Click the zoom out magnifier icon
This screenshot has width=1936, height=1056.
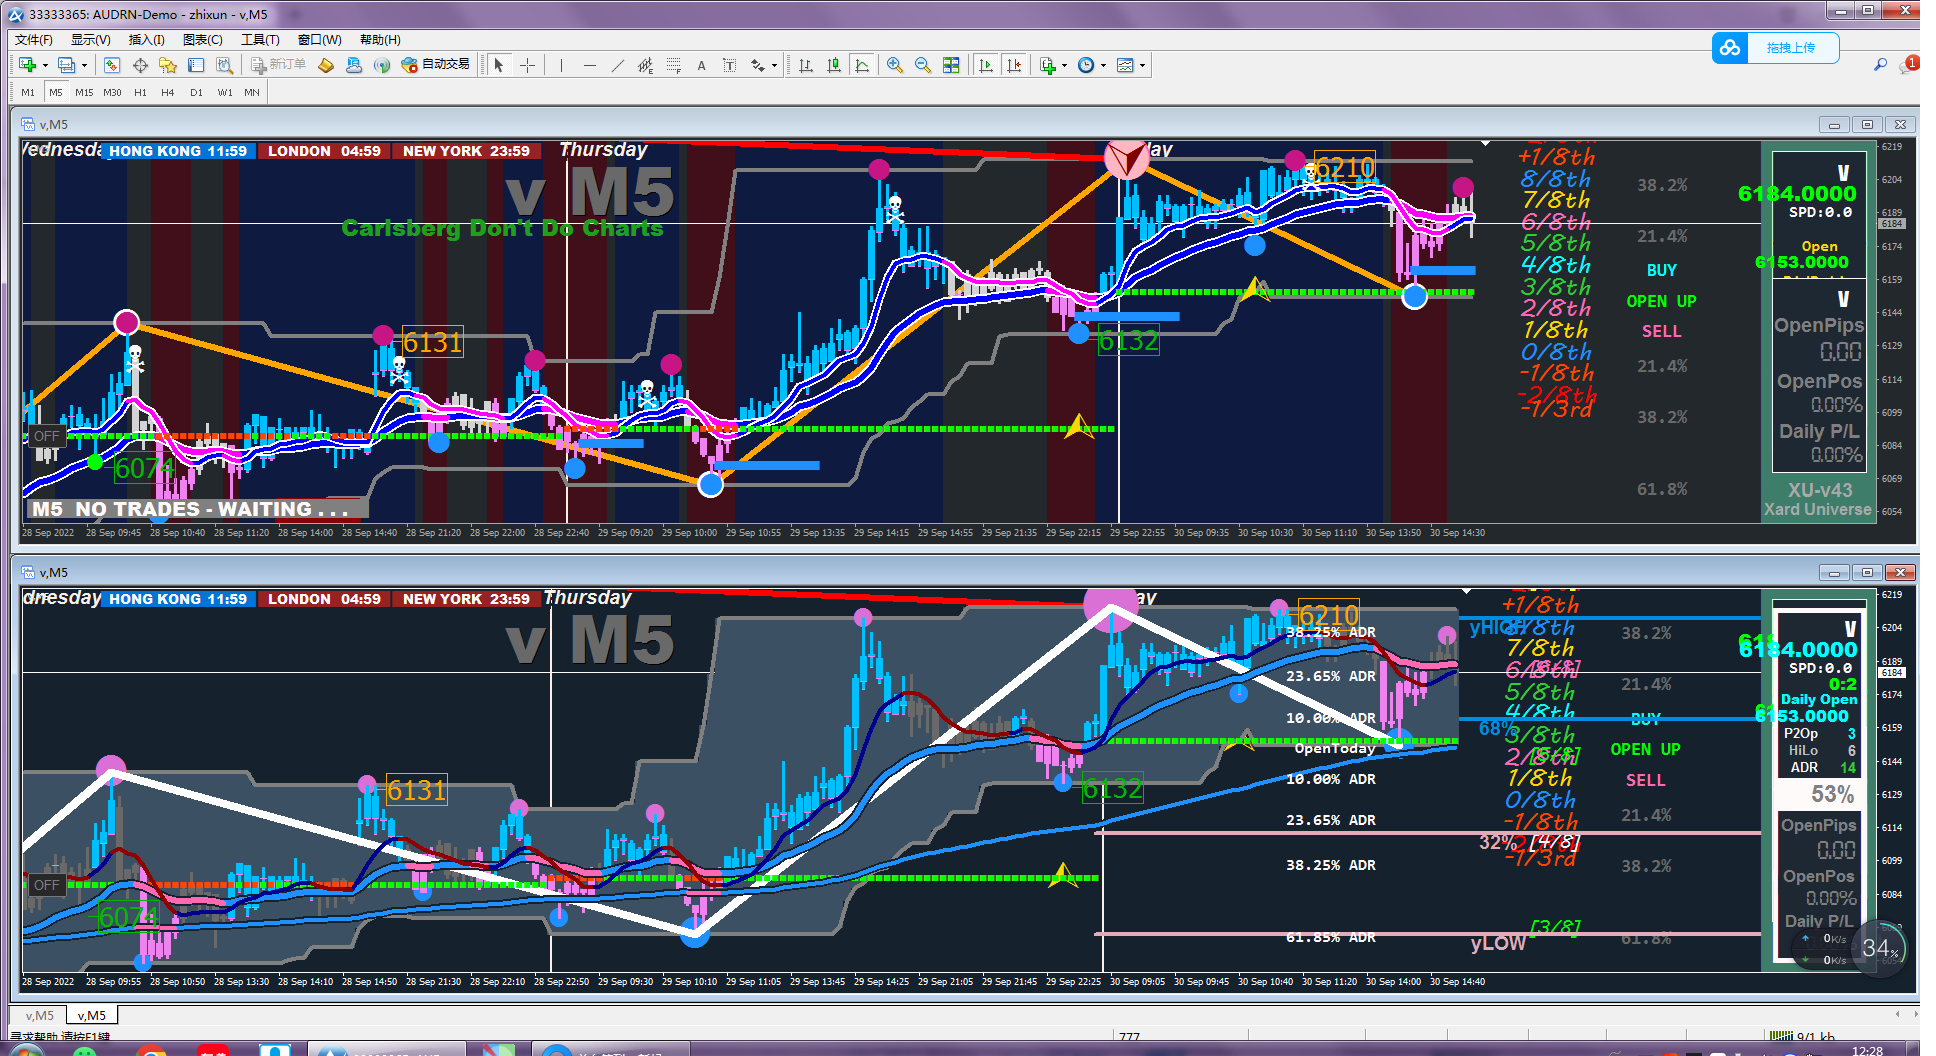[923, 65]
